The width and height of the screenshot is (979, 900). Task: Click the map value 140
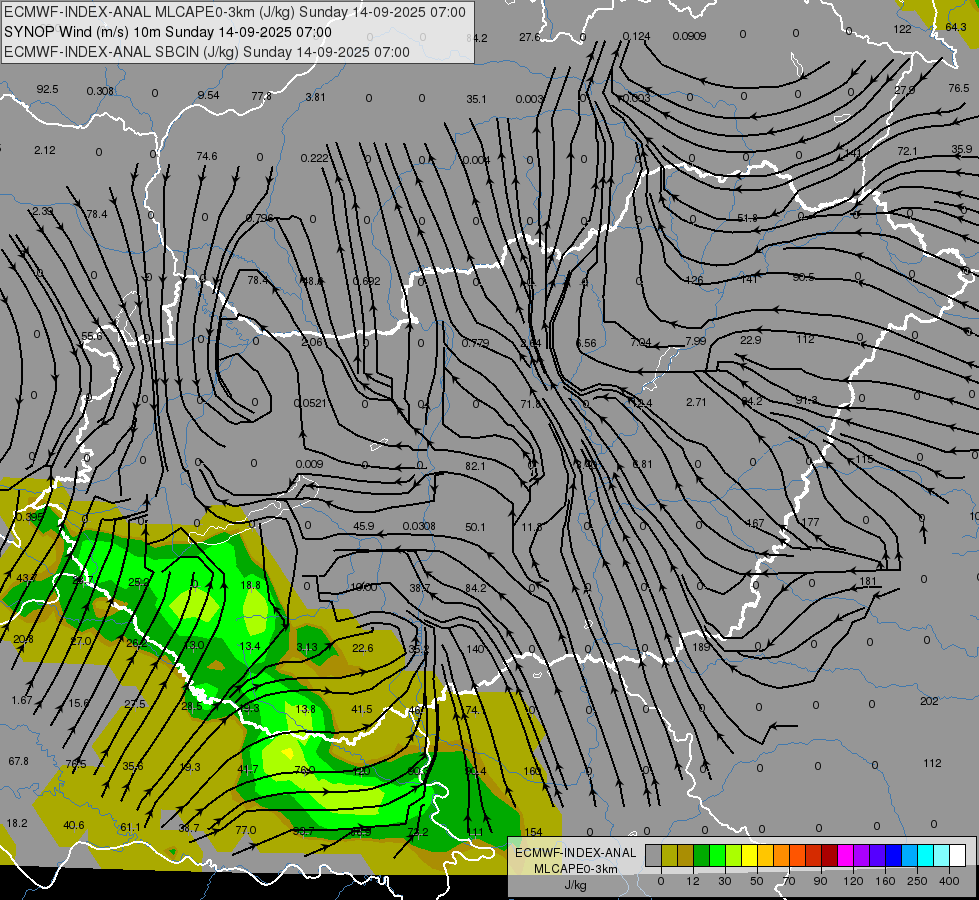click(475, 648)
